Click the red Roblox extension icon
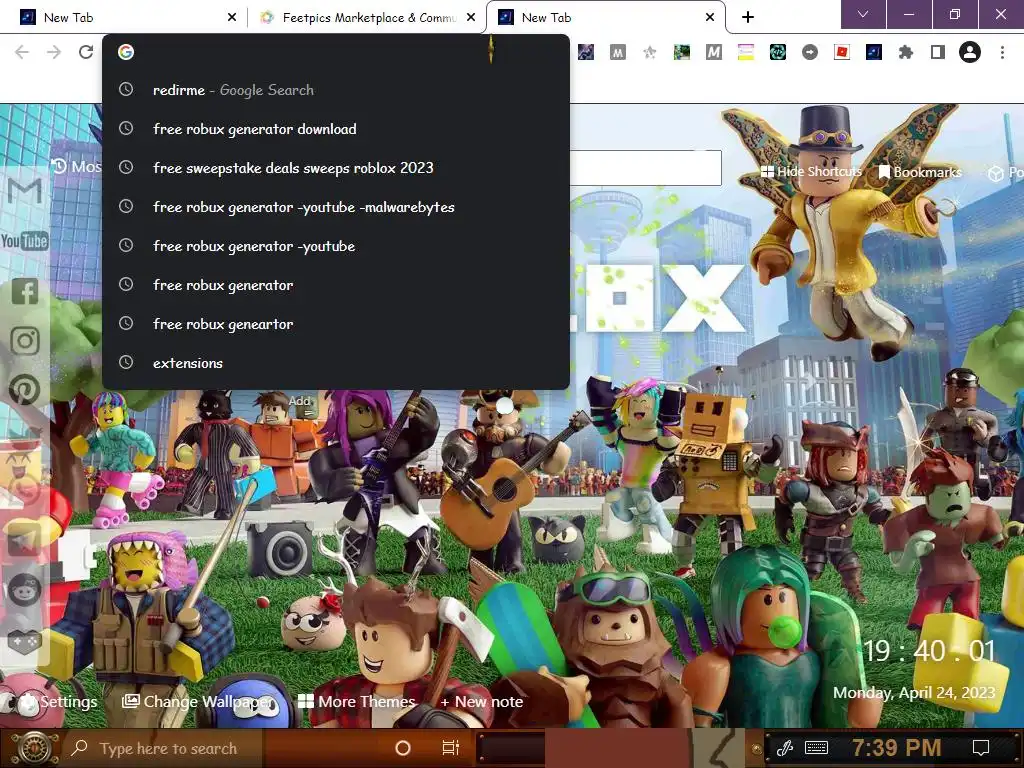 click(x=842, y=52)
